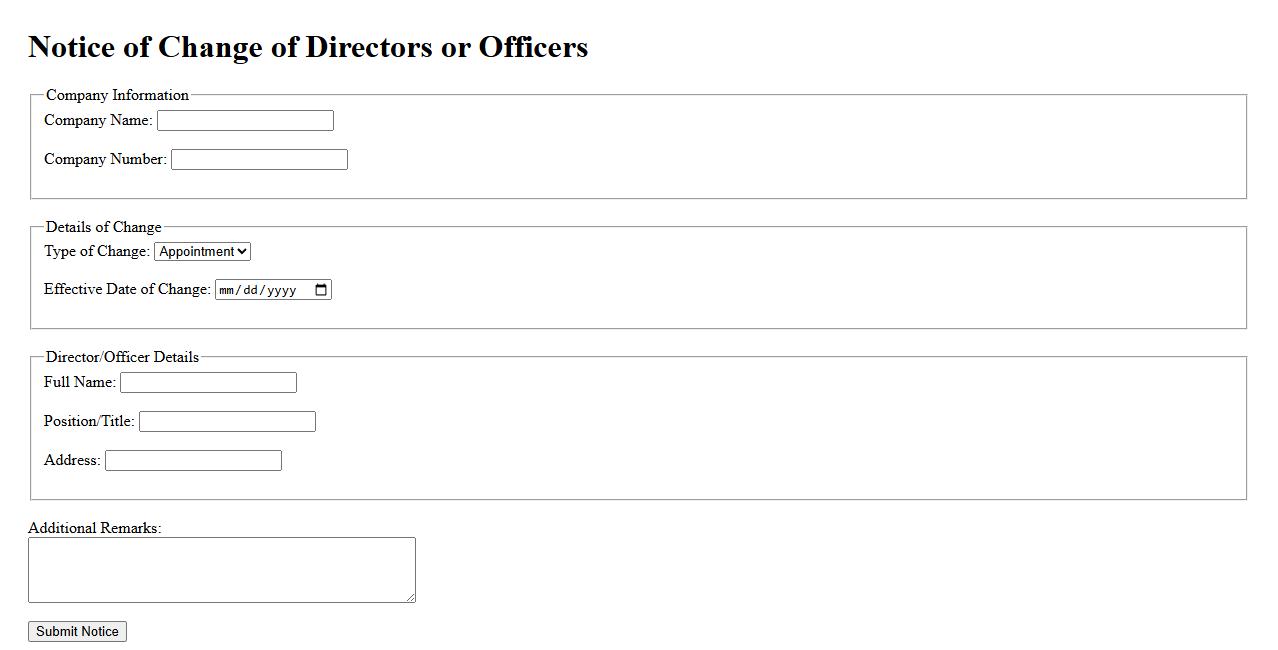The height and width of the screenshot is (650, 1278).
Task: Click the "Full Name:" label
Action: [x=80, y=382]
